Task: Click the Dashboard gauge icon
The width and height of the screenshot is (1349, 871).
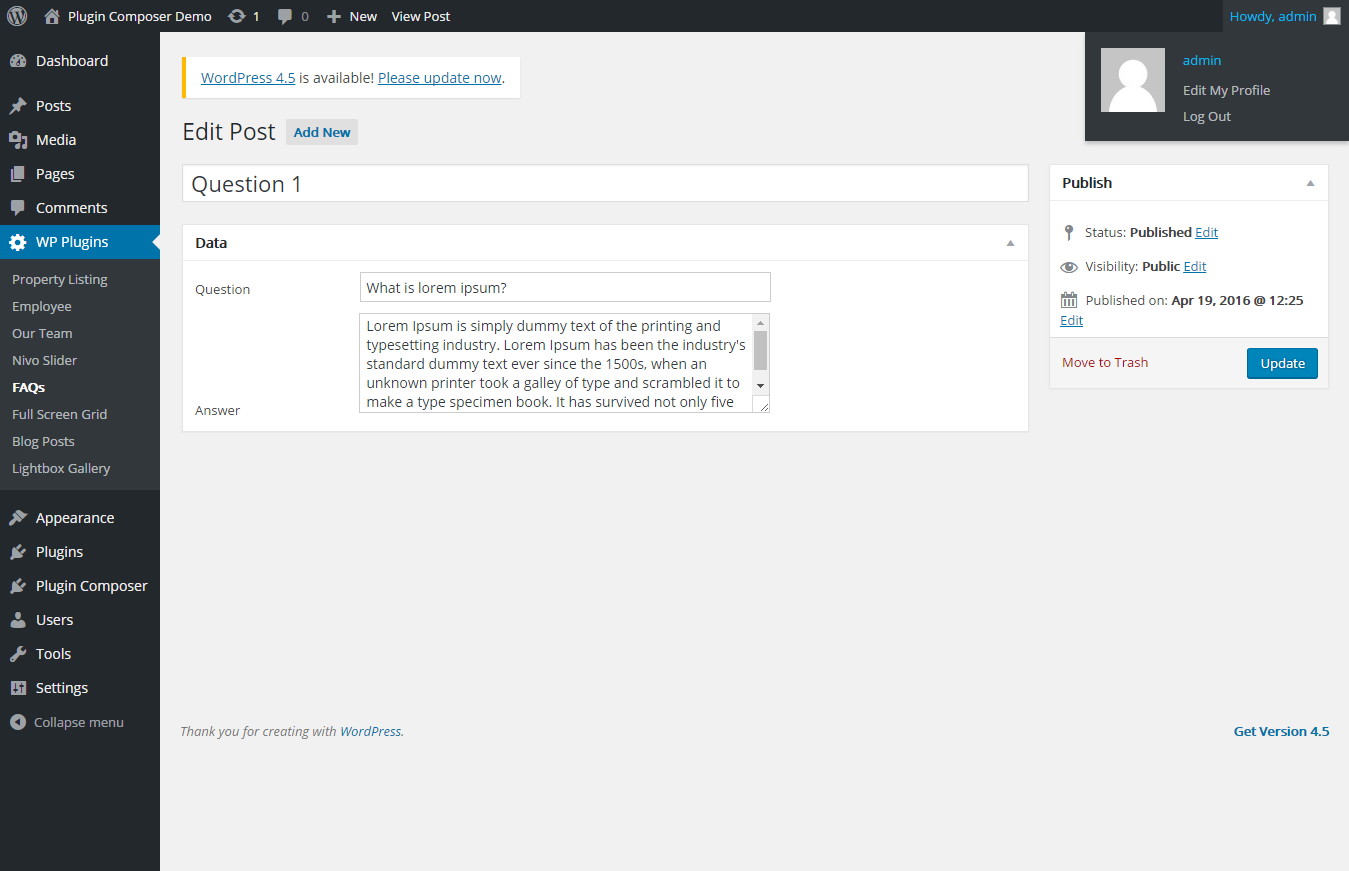Action: pyautogui.click(x=18, y=61)
